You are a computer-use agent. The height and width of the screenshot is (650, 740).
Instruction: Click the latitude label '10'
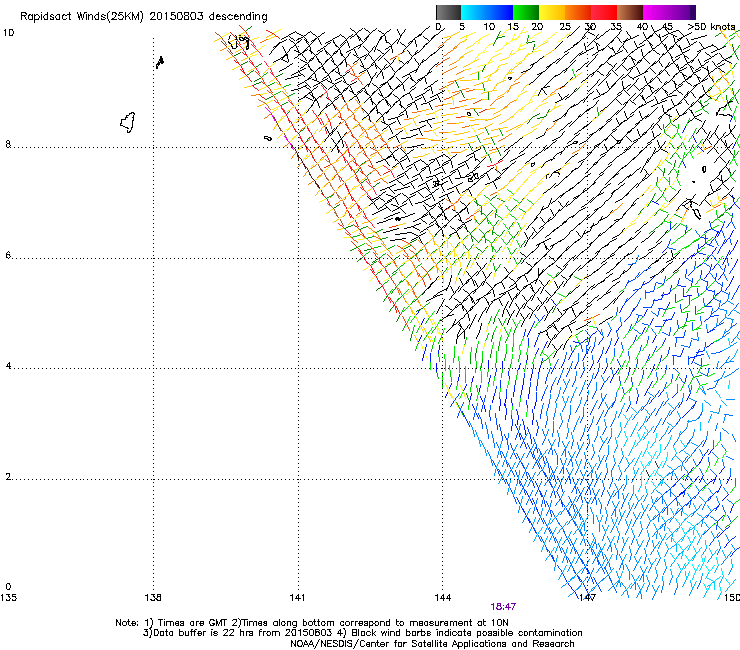coord(8,33)
